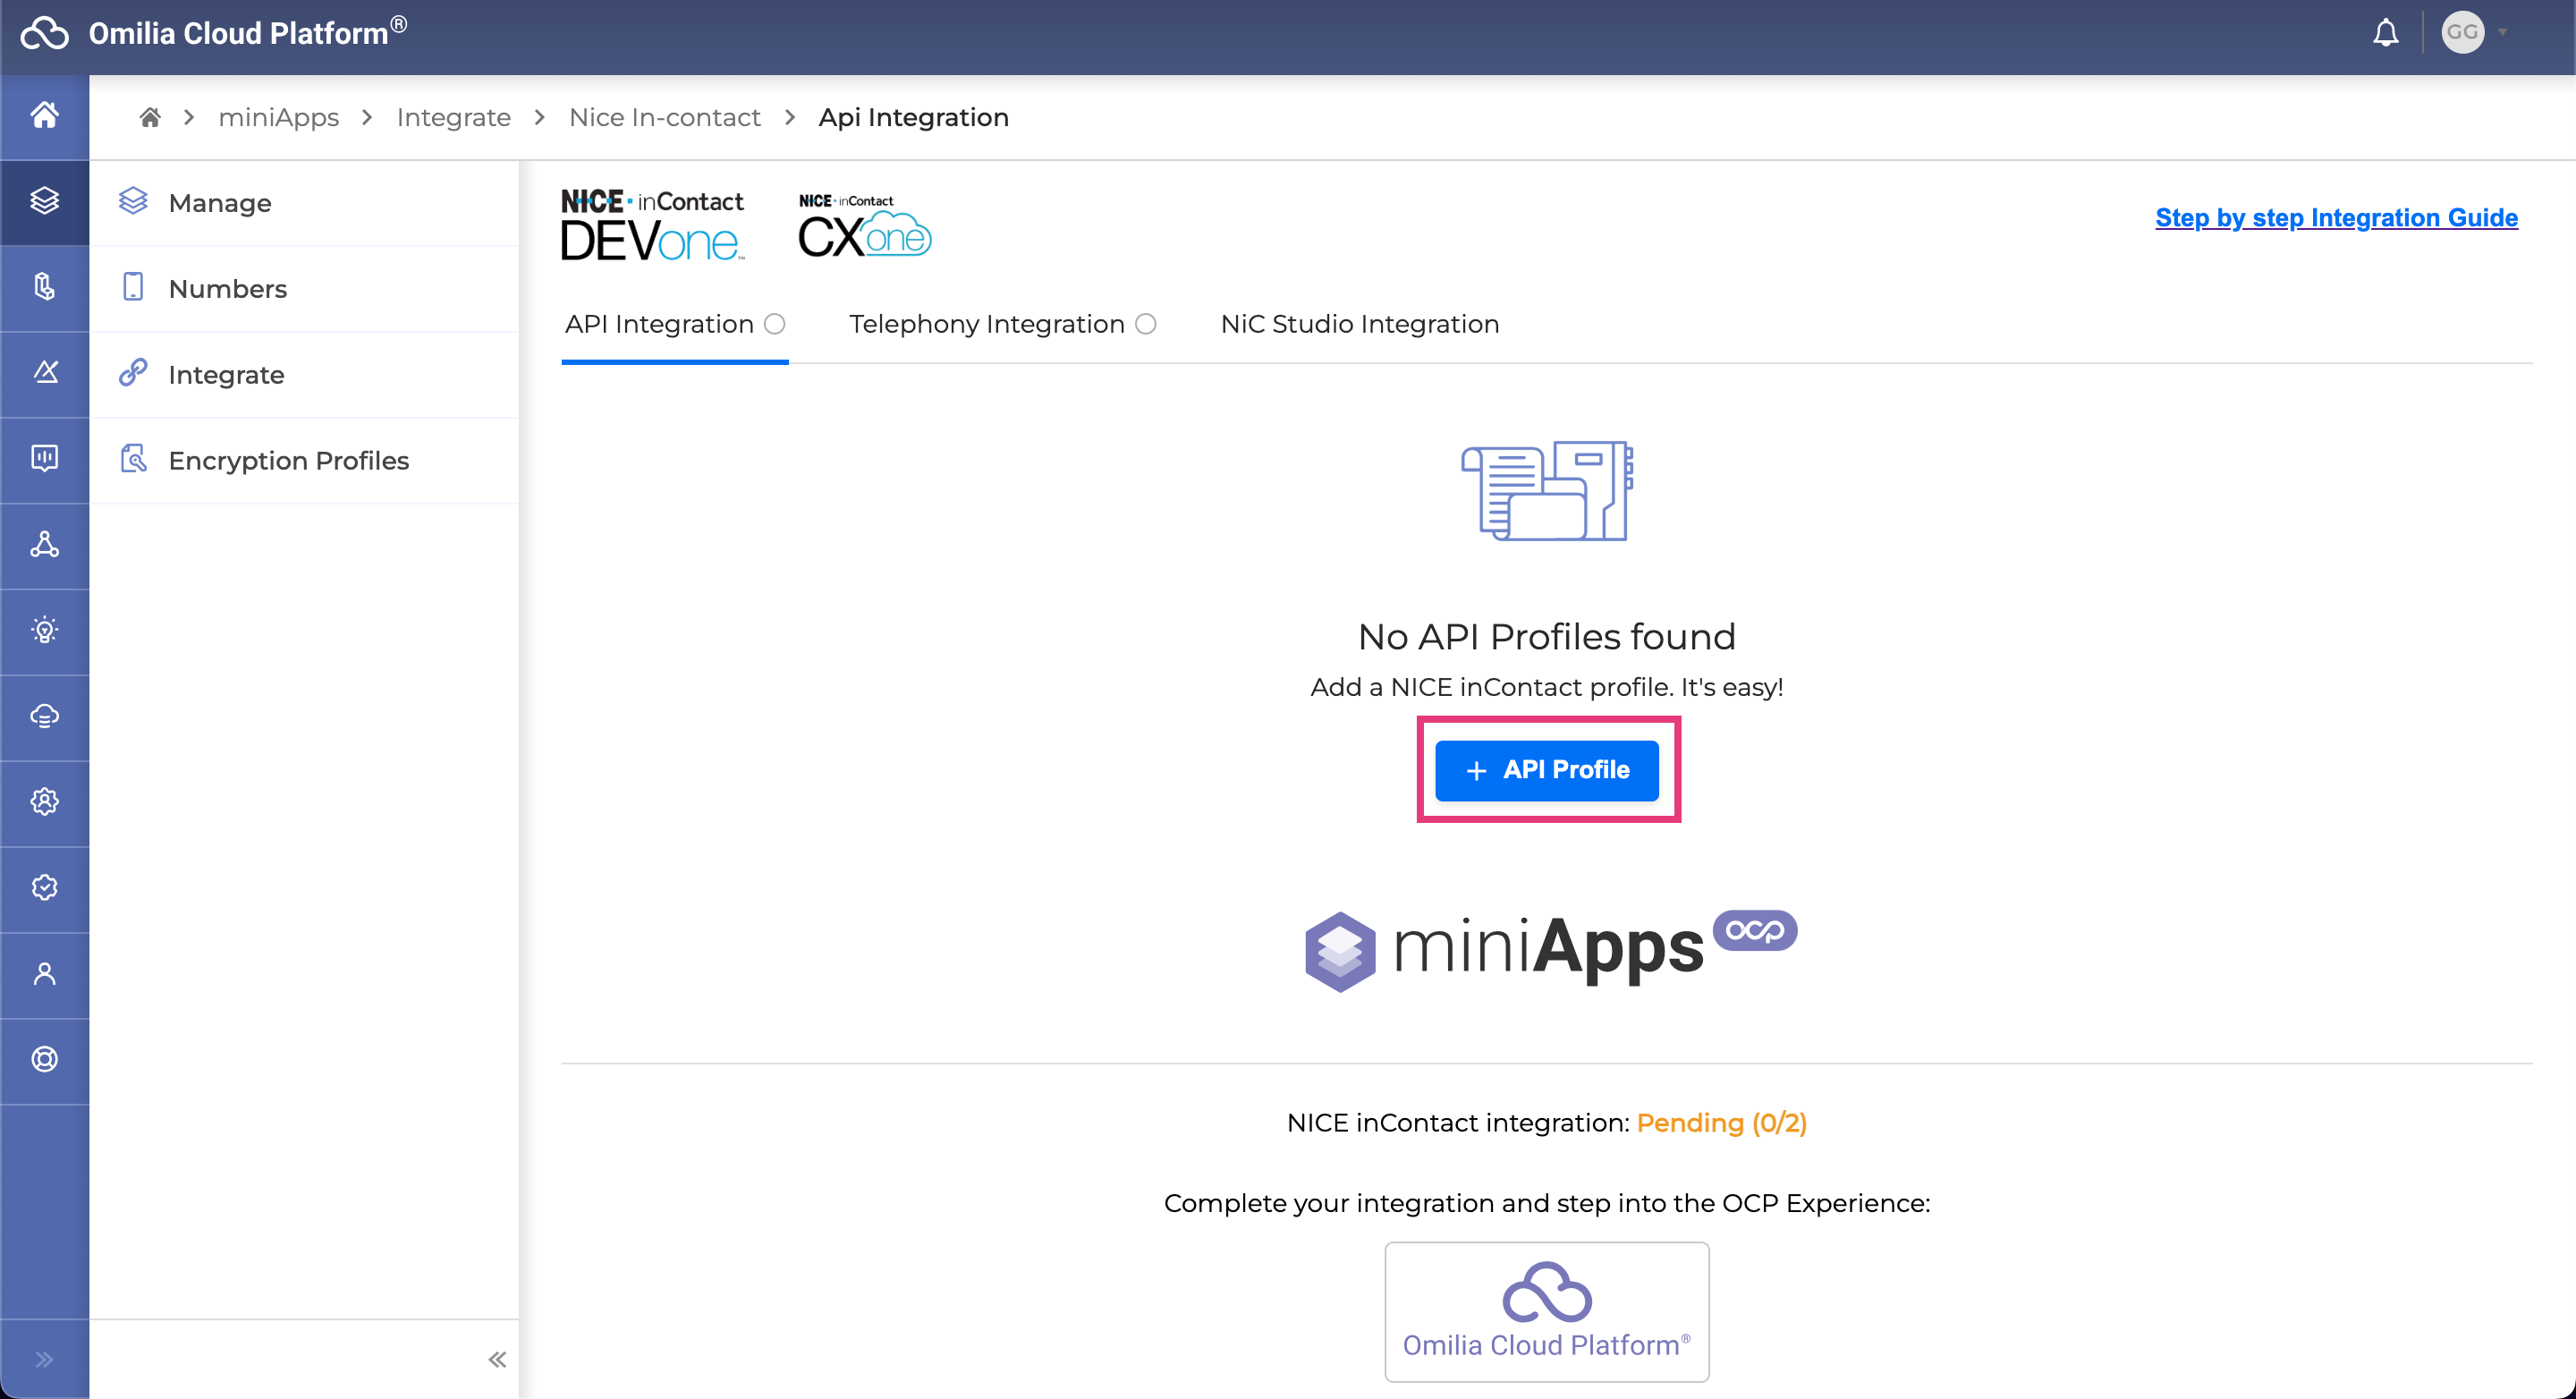Switch to NiC Studio Integration tab
Screen dimensions: 2576x1399
click(1359, 324)
